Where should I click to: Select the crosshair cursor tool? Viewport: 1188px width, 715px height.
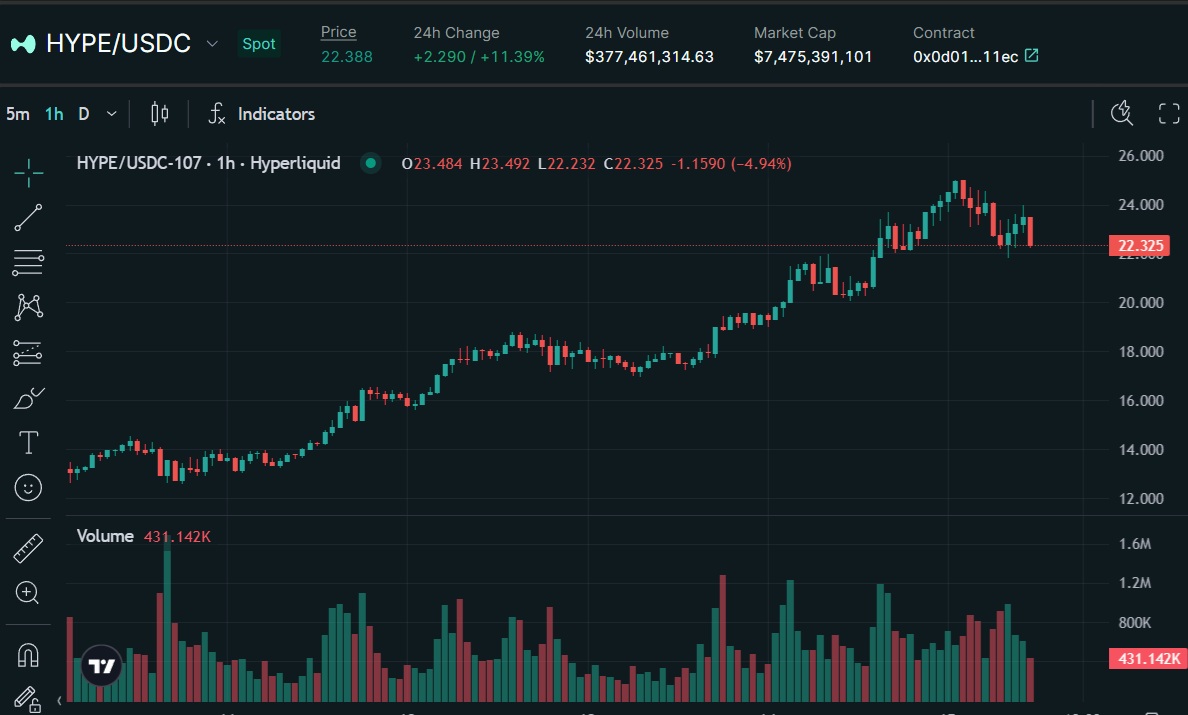pyautogui.click(x=29, y=172)
